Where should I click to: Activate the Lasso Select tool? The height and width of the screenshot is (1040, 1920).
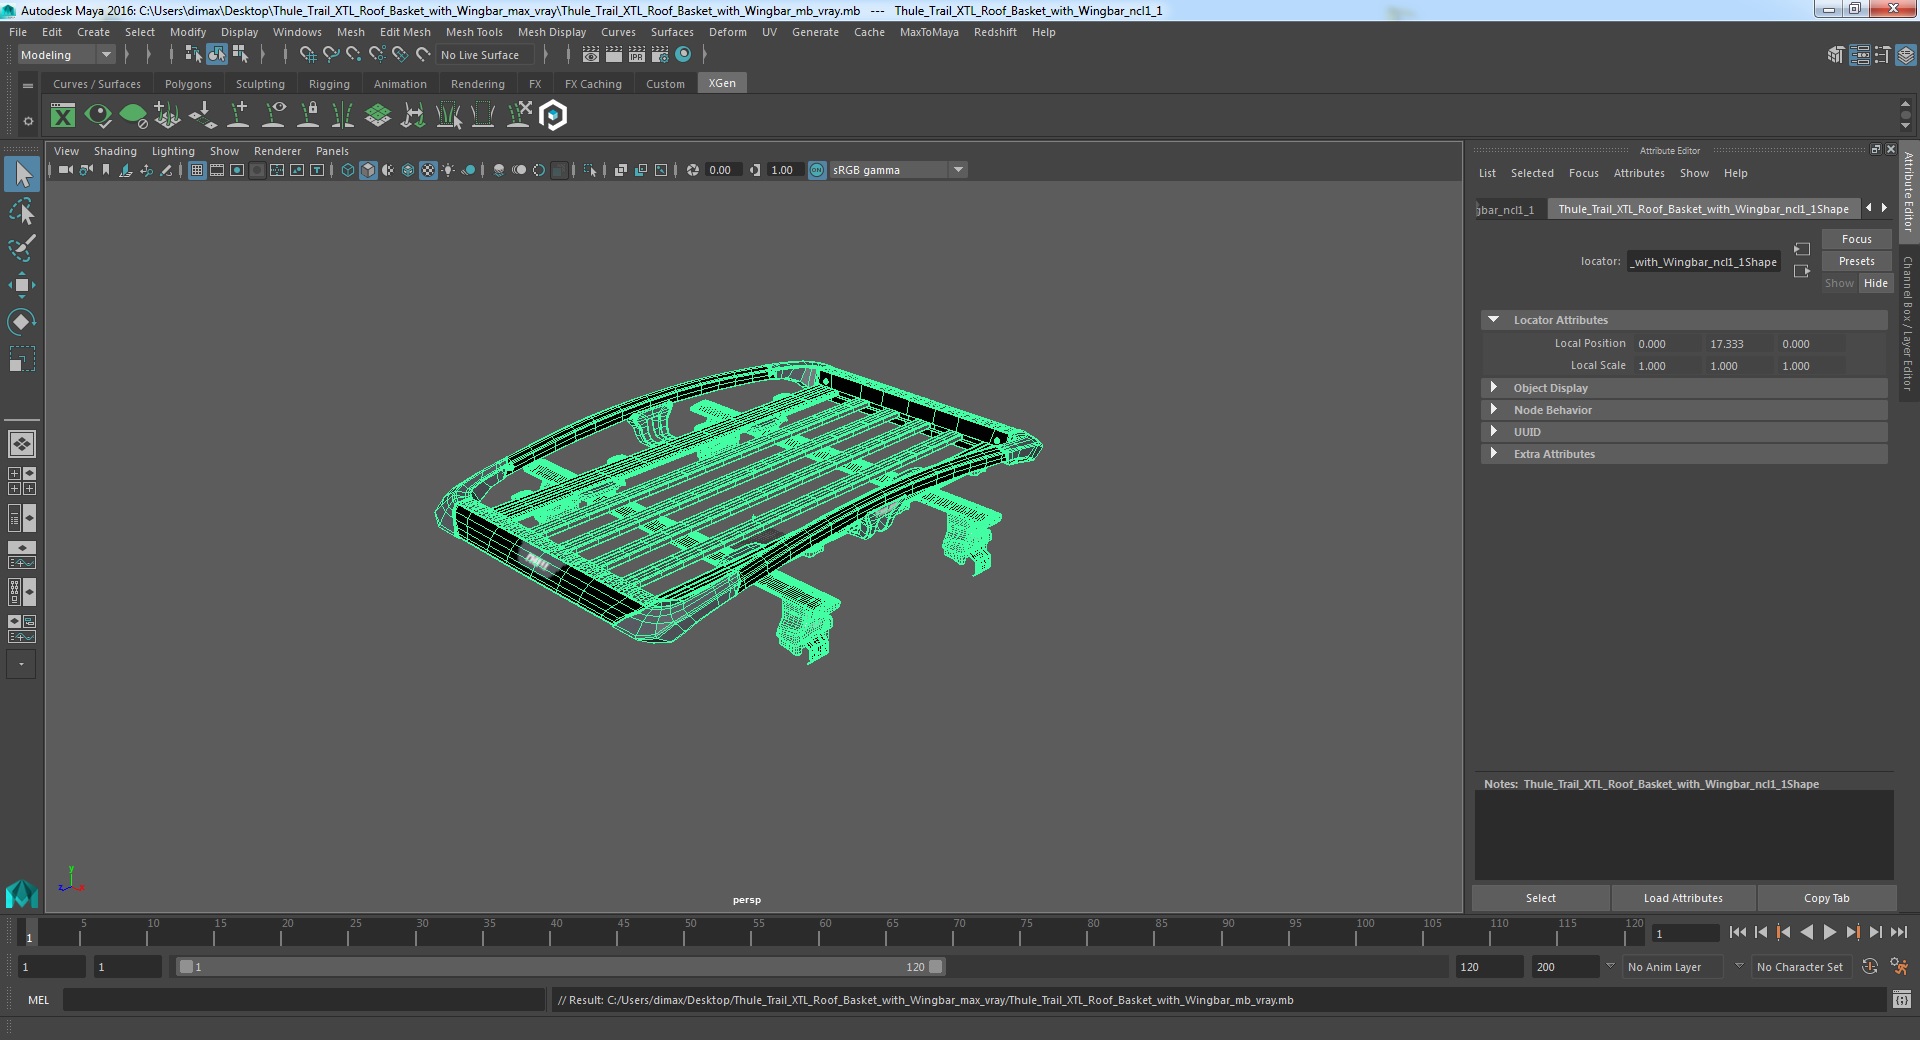point(22,212)
